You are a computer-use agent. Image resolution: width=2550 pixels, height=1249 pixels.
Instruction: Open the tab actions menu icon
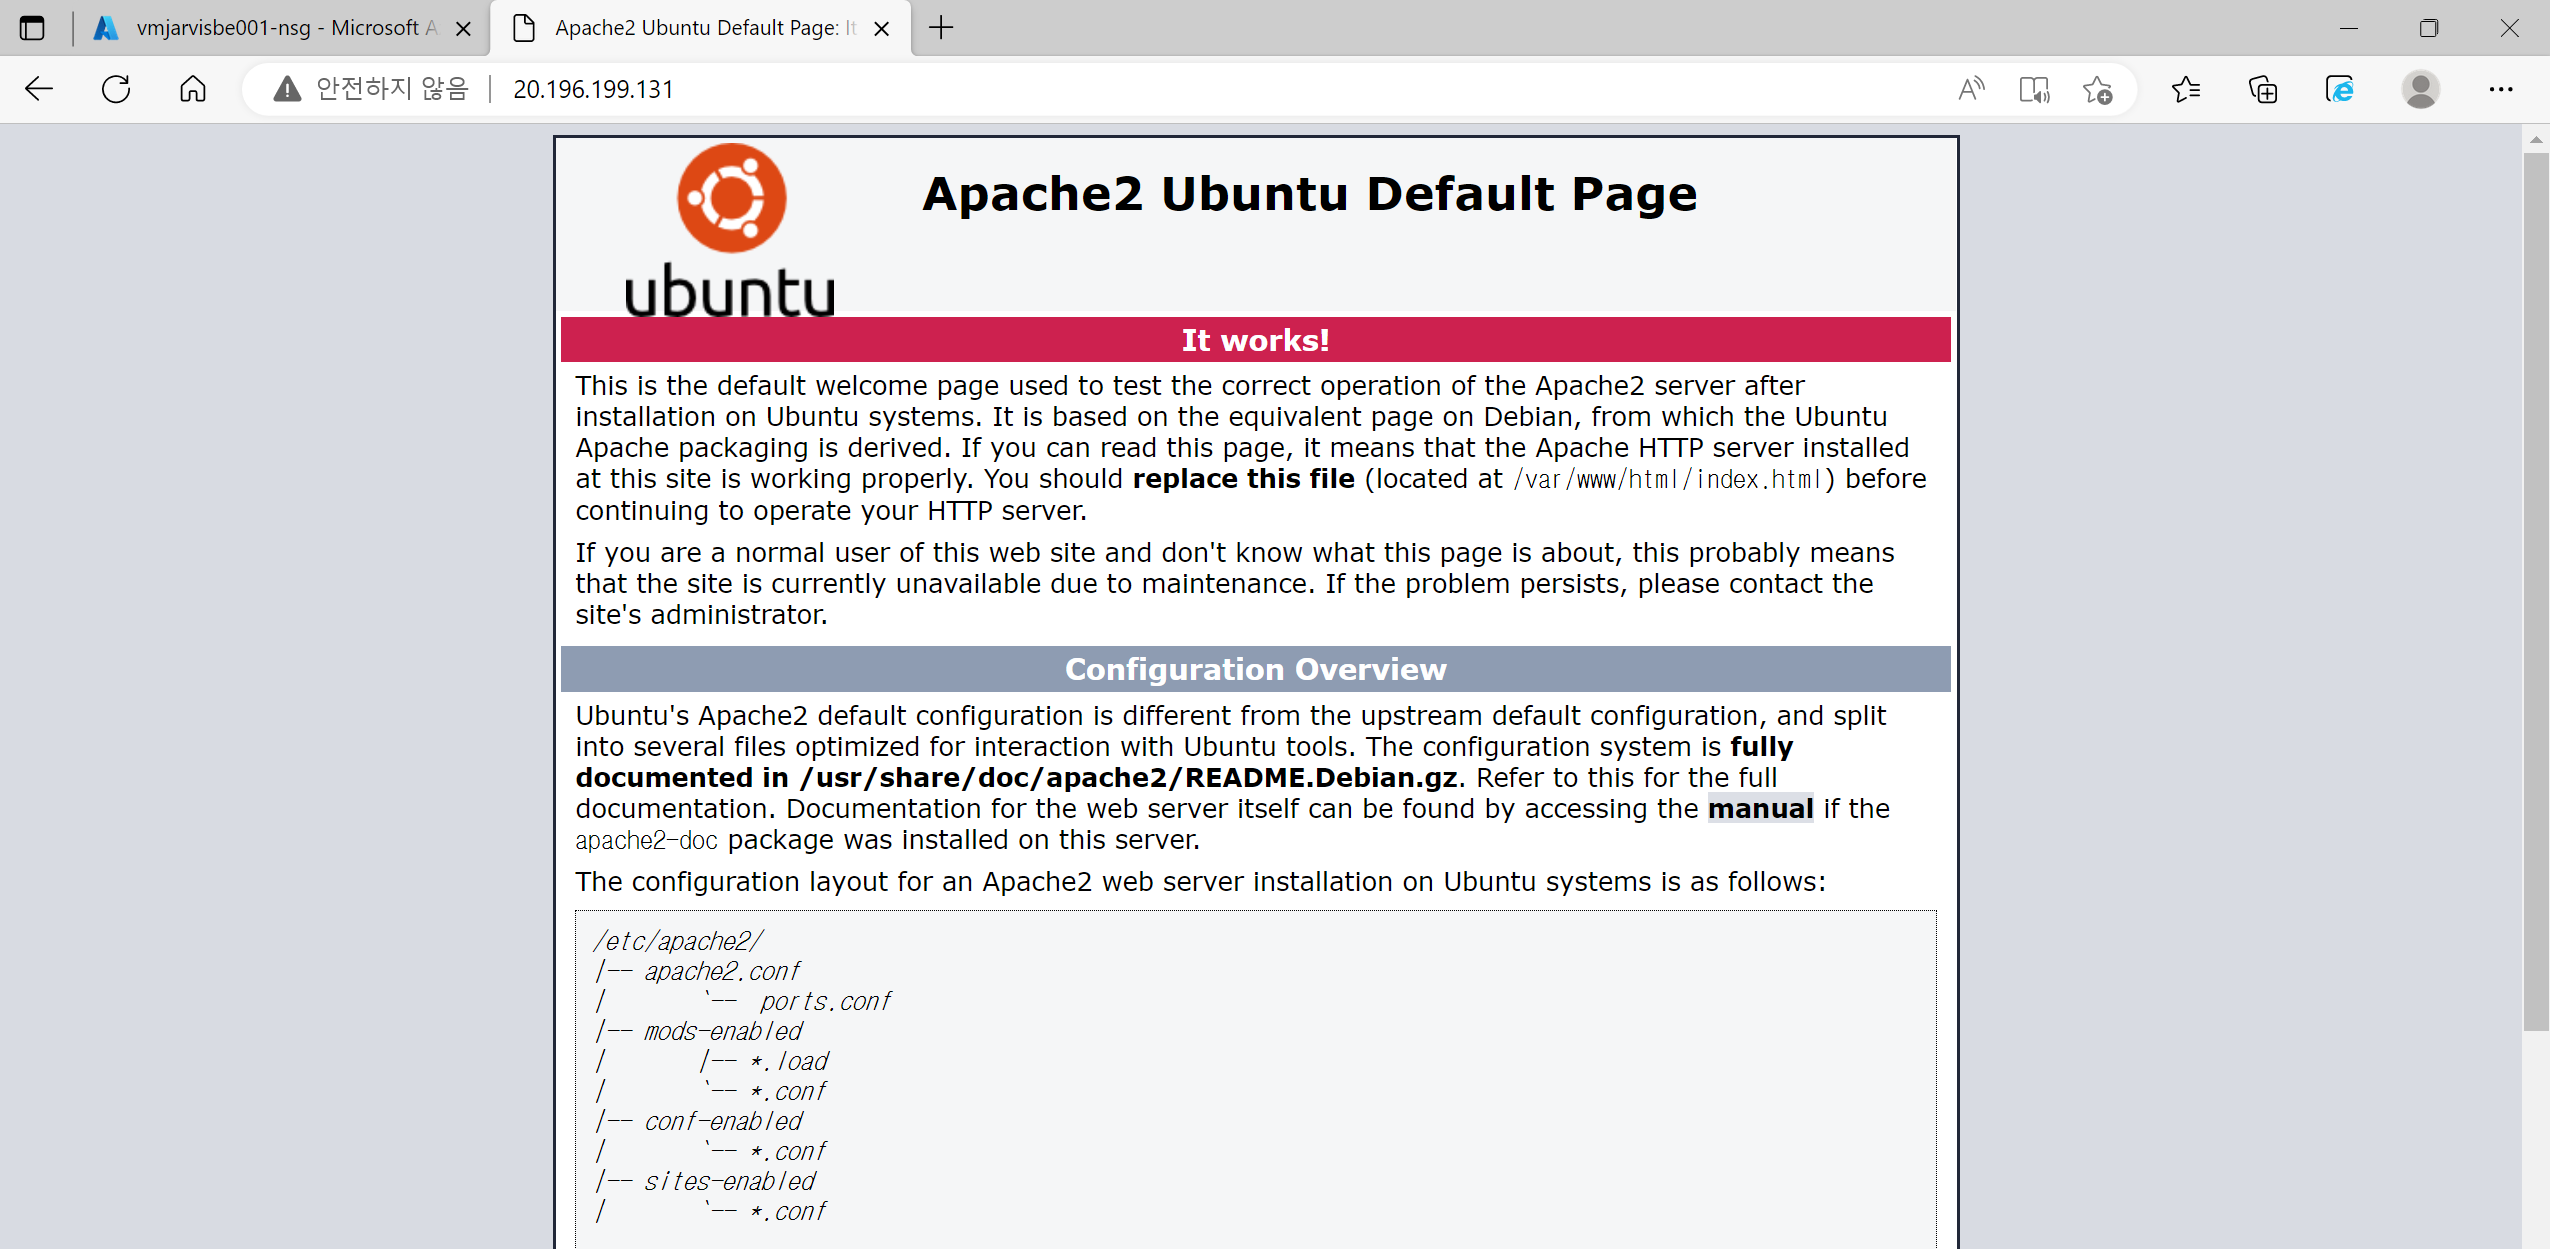32,28
